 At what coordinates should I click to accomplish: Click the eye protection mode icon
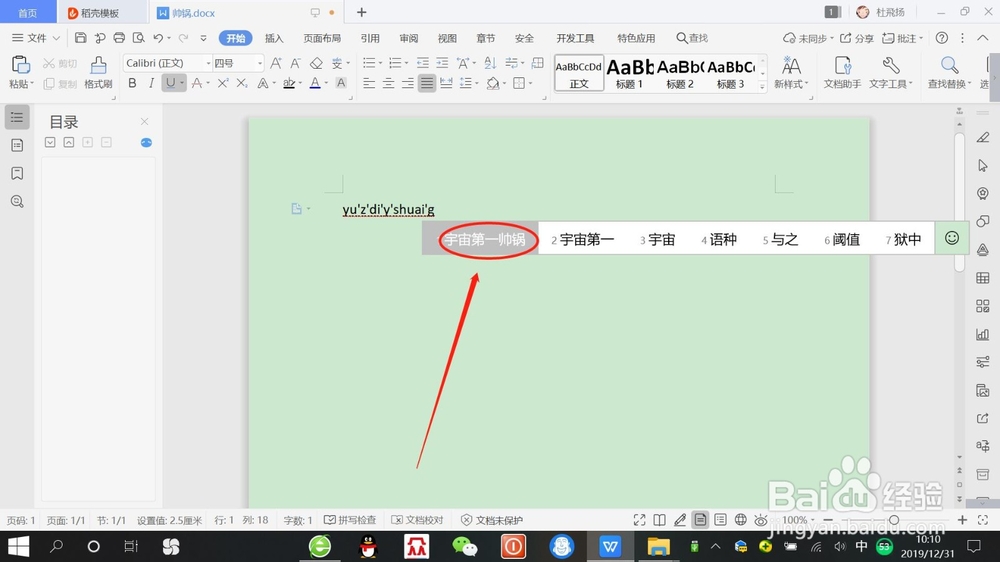coord(761,520)
